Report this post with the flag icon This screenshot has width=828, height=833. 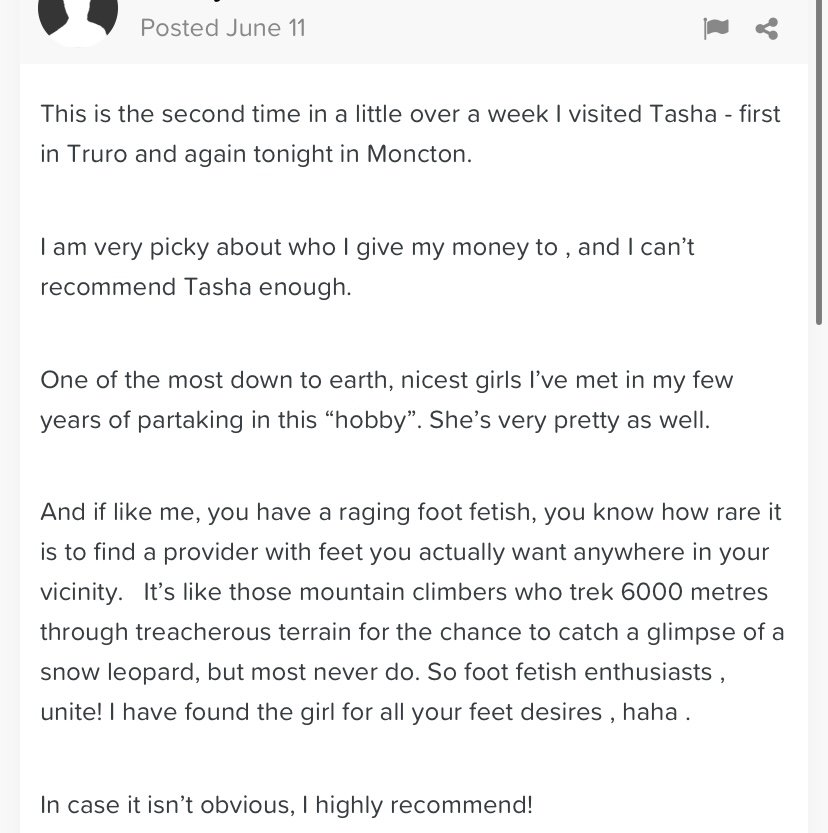[715, 28]
